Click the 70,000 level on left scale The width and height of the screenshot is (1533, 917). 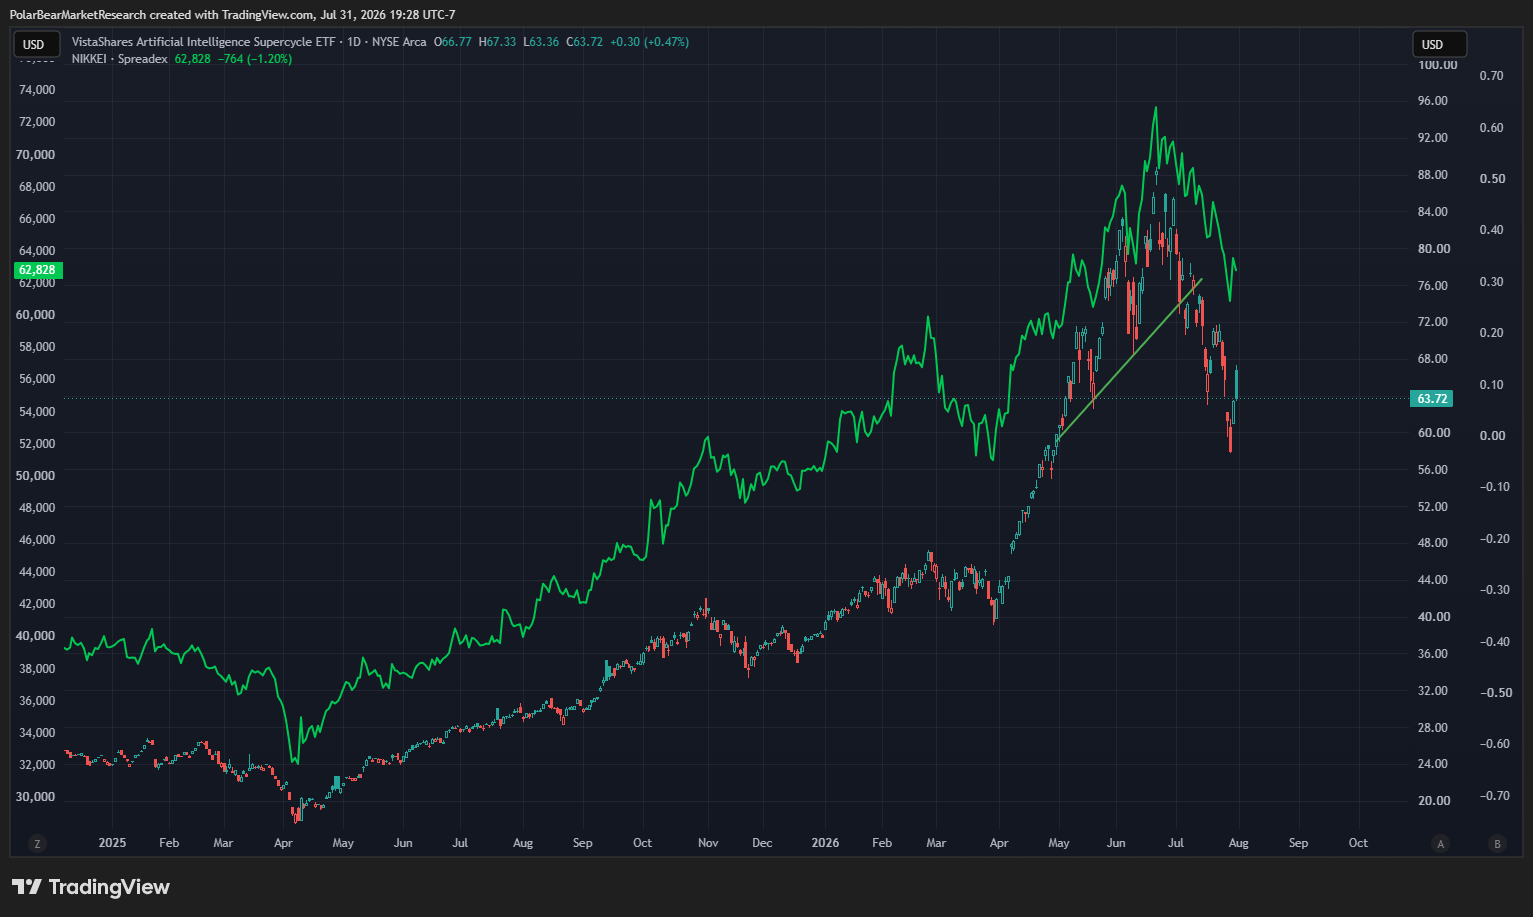[x=37, y=155]
